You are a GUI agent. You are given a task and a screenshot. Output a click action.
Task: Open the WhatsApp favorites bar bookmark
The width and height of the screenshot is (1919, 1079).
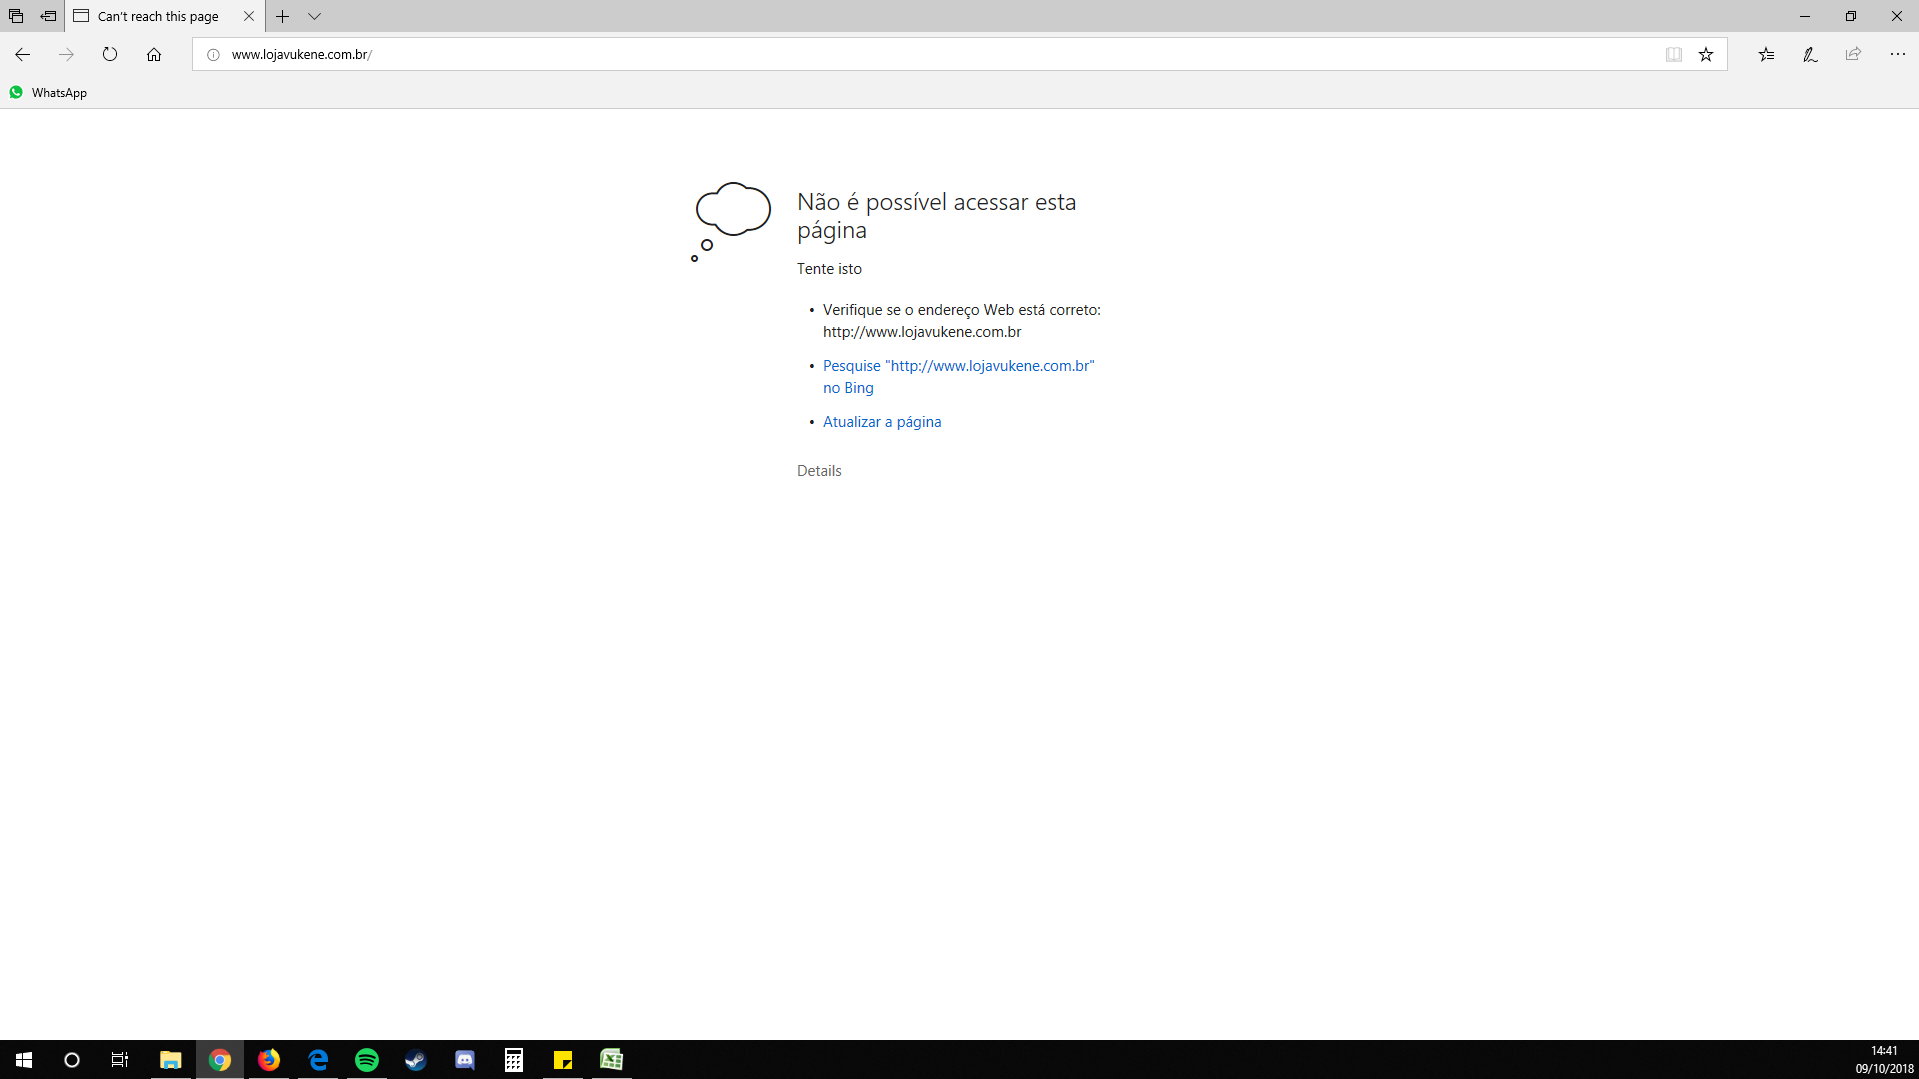48,92
